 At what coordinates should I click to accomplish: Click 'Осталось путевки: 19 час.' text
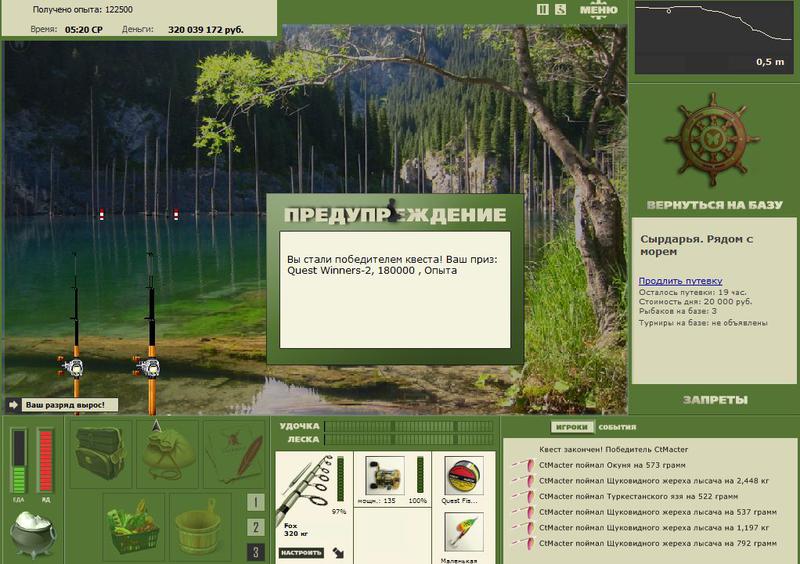[692, 292]
